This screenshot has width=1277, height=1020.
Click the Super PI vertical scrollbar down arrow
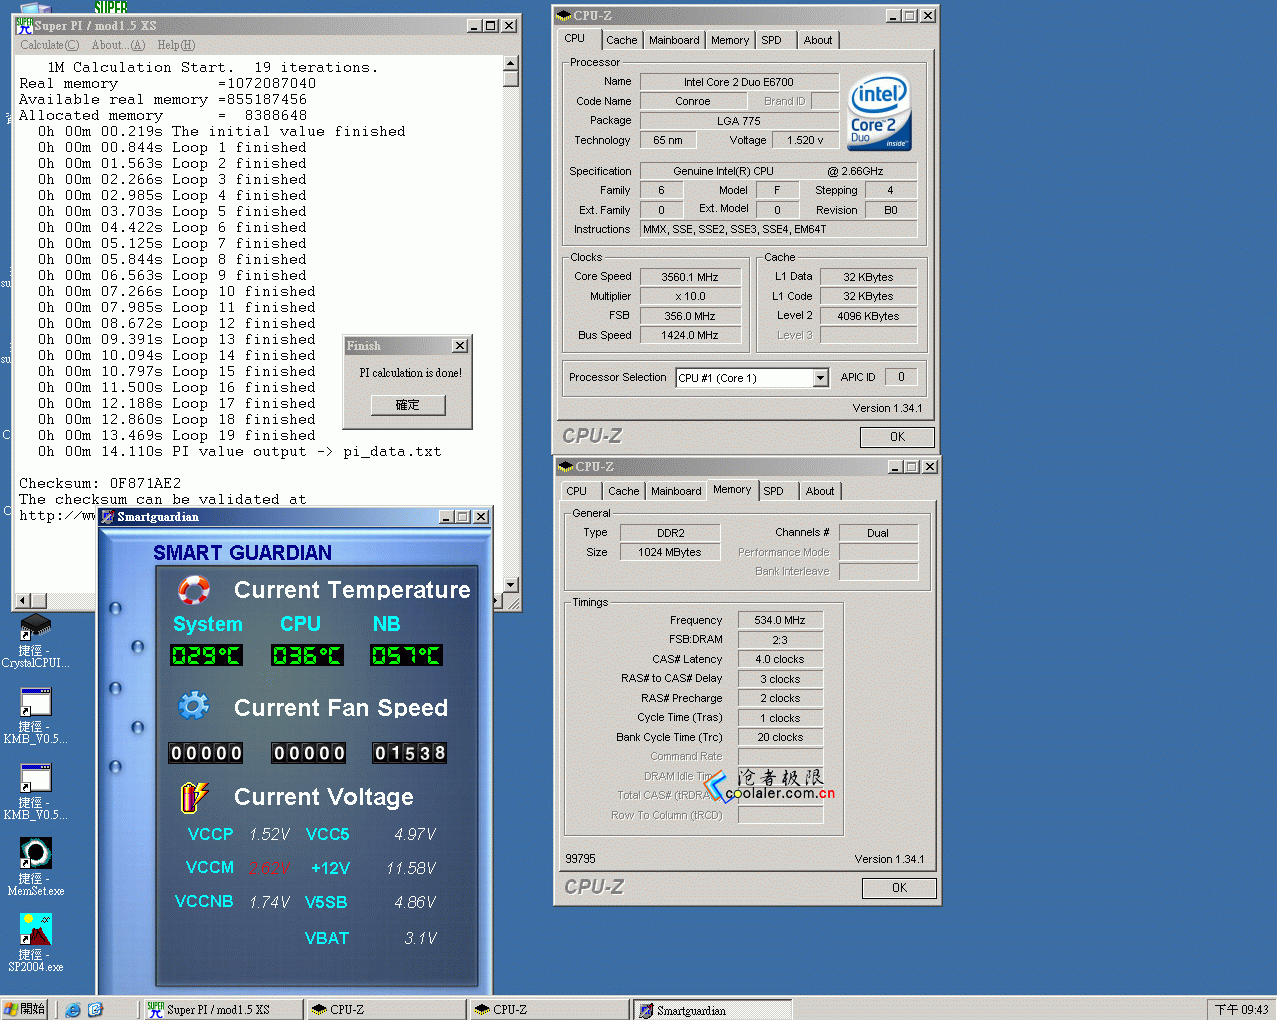tap(511, 585)
